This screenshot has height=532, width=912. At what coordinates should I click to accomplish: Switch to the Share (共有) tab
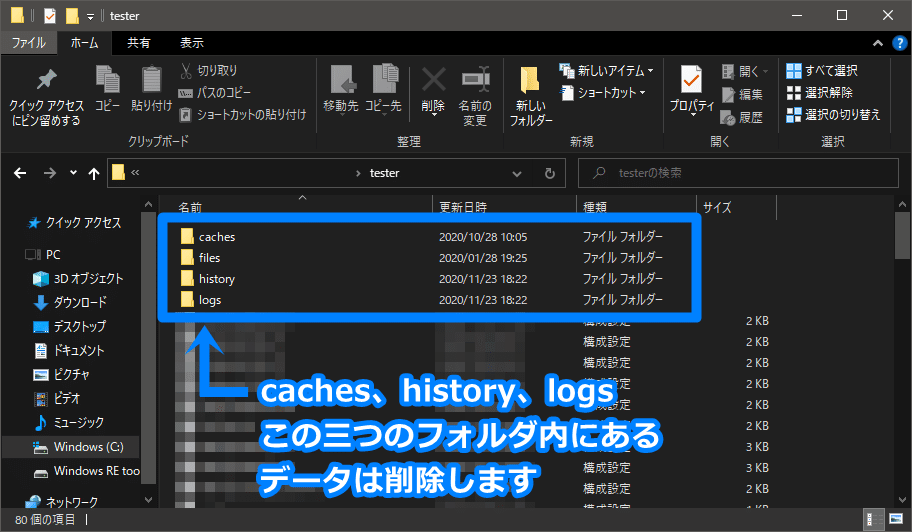138,42
